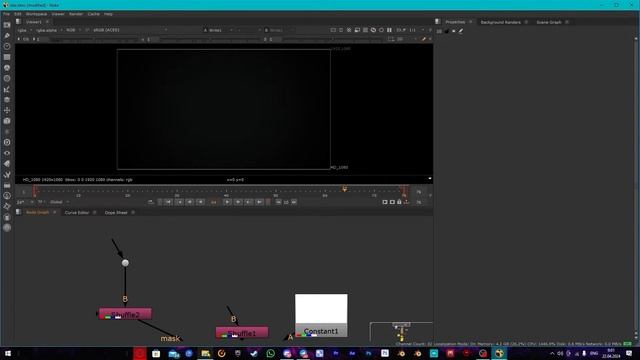
Task: Switch to the Curve Editor tab
Action: point(77,213)
